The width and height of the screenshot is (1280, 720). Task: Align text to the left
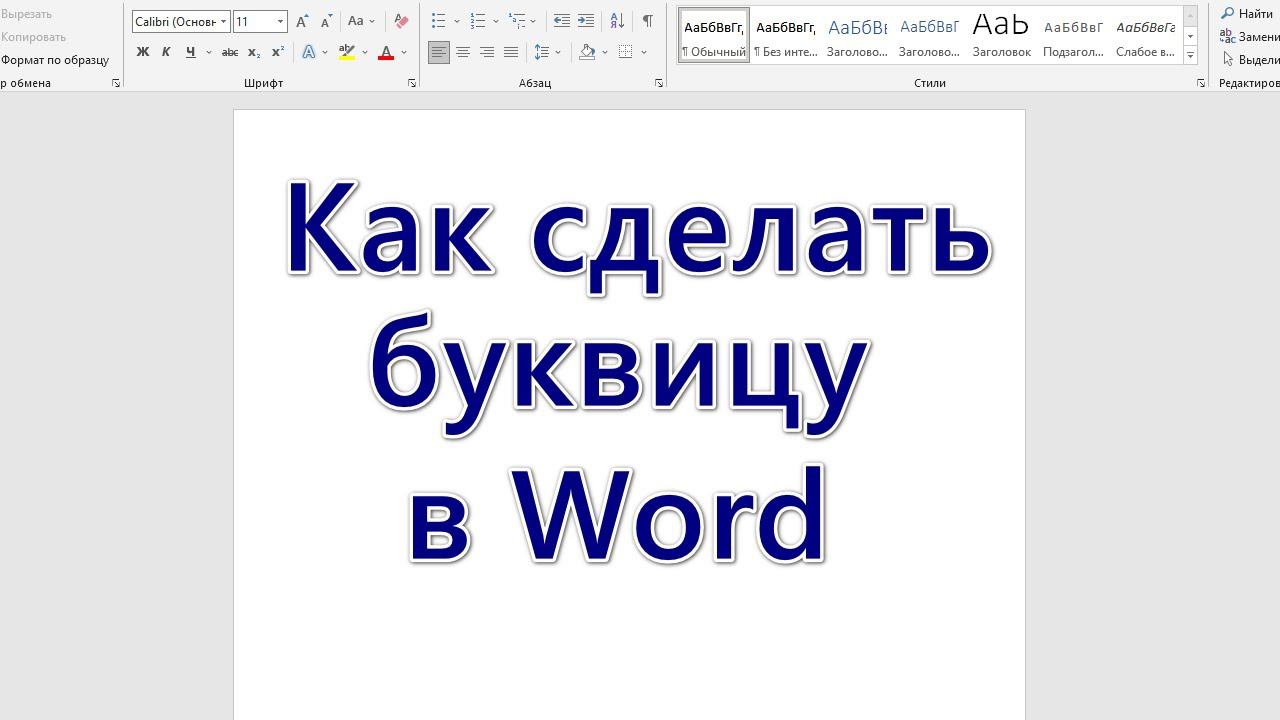pos(439,52)
